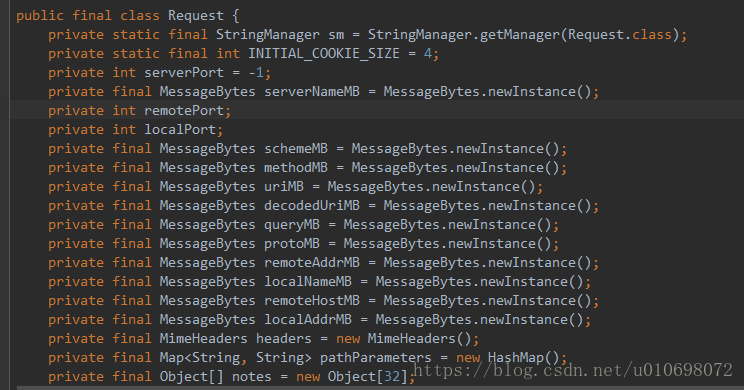
Task: Click StringManager.getManager method call
Action: pos(464,35)
